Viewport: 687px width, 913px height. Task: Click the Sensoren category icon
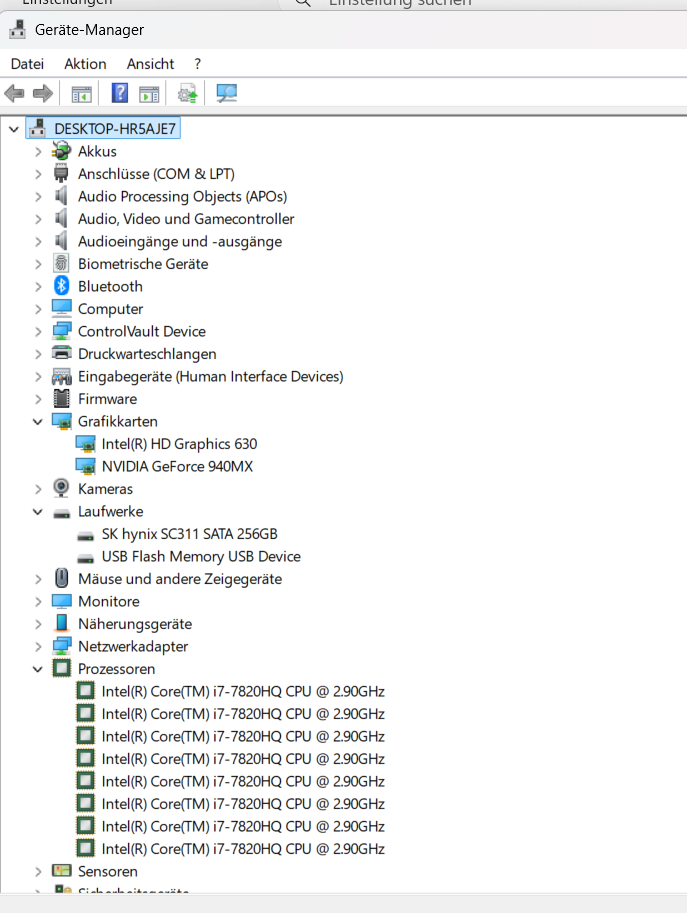[61, 870]
